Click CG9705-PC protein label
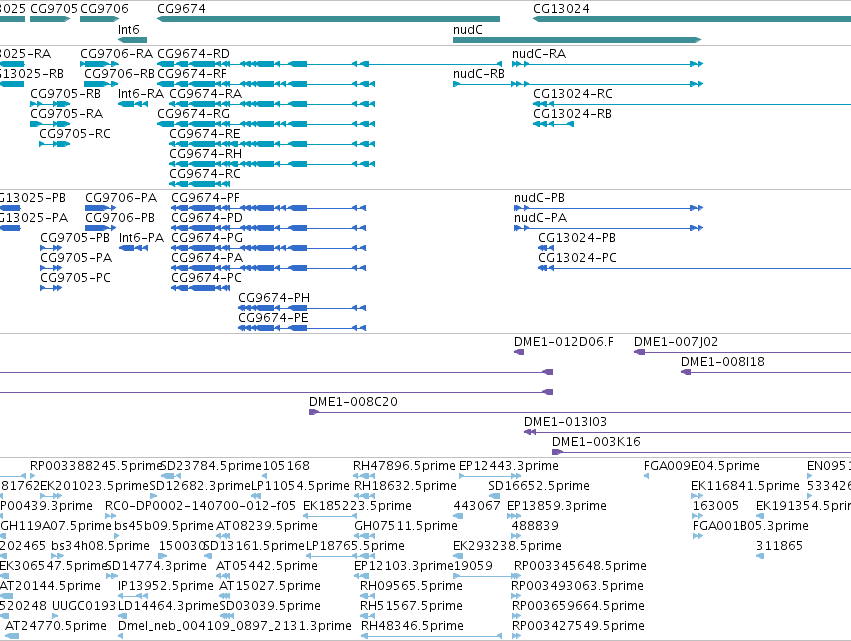This screenshot has height=641, width=851. coord(75,278)
